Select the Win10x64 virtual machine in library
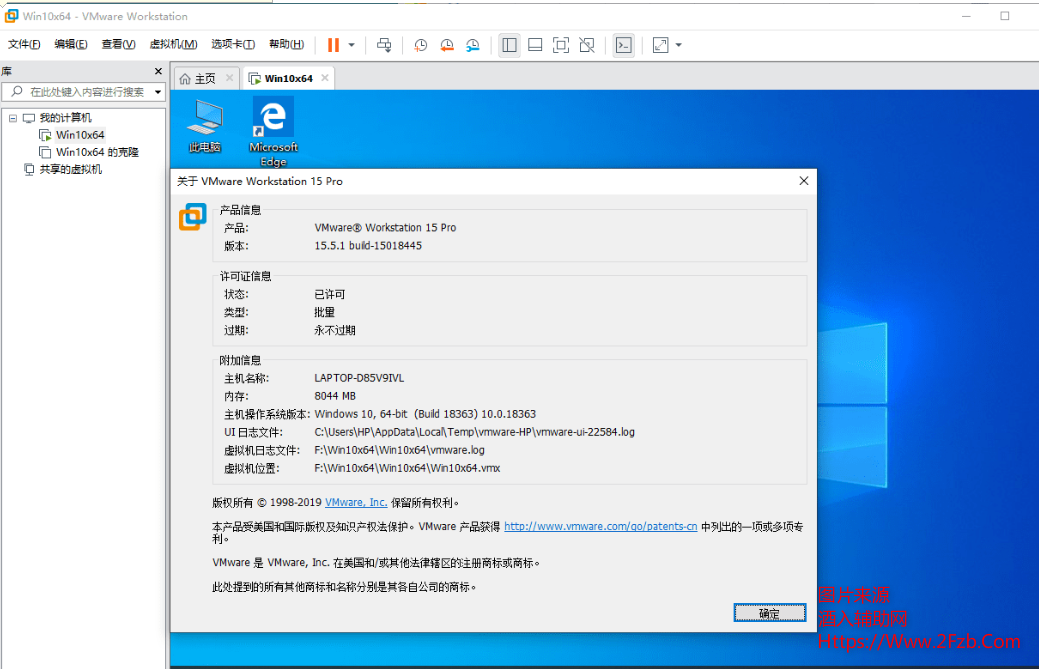 pyautogui.click(x=80, y=135)
